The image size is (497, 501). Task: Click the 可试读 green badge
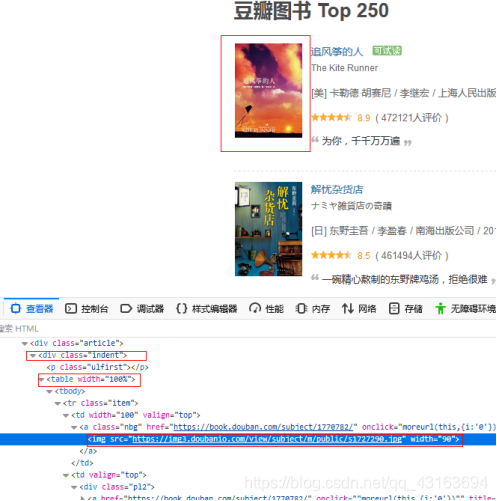pyautogui.click(x=387, y=51)
